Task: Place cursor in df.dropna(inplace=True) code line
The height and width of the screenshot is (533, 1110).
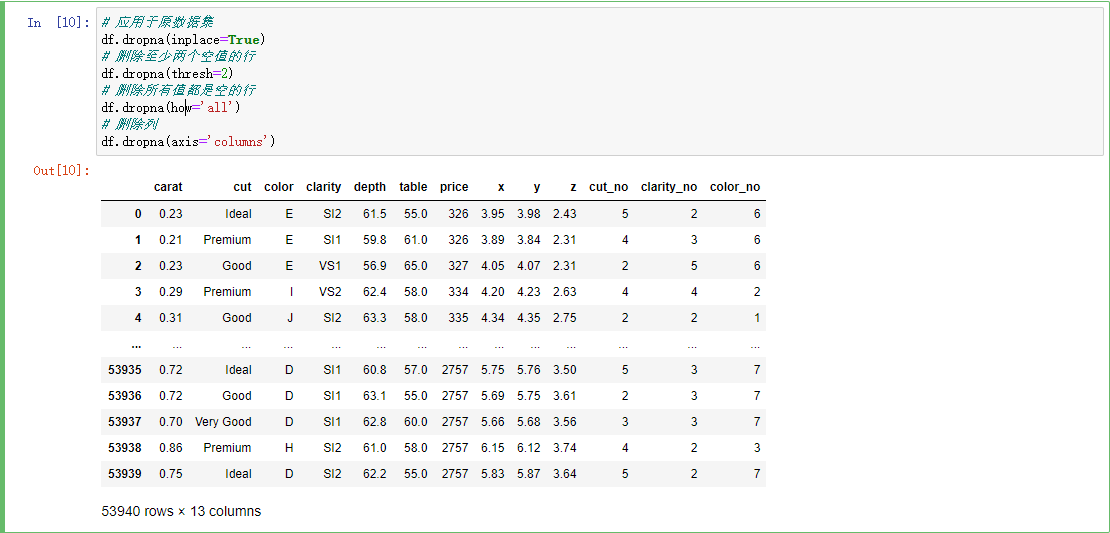Action: click(184, 39)
